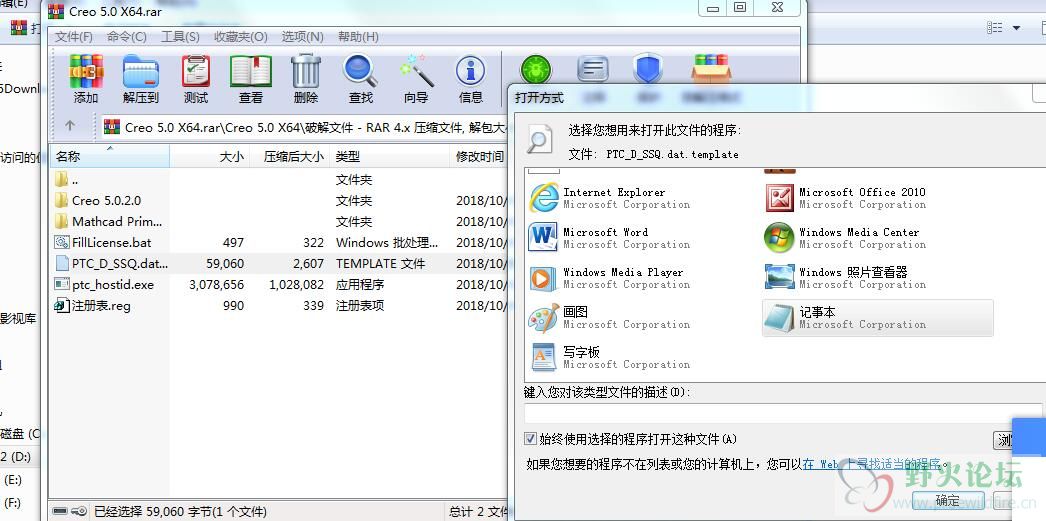Select PTC_D_SSQ.dat... file row
The height and width of the screenshot is (521, 1046).
coord(278,264)
